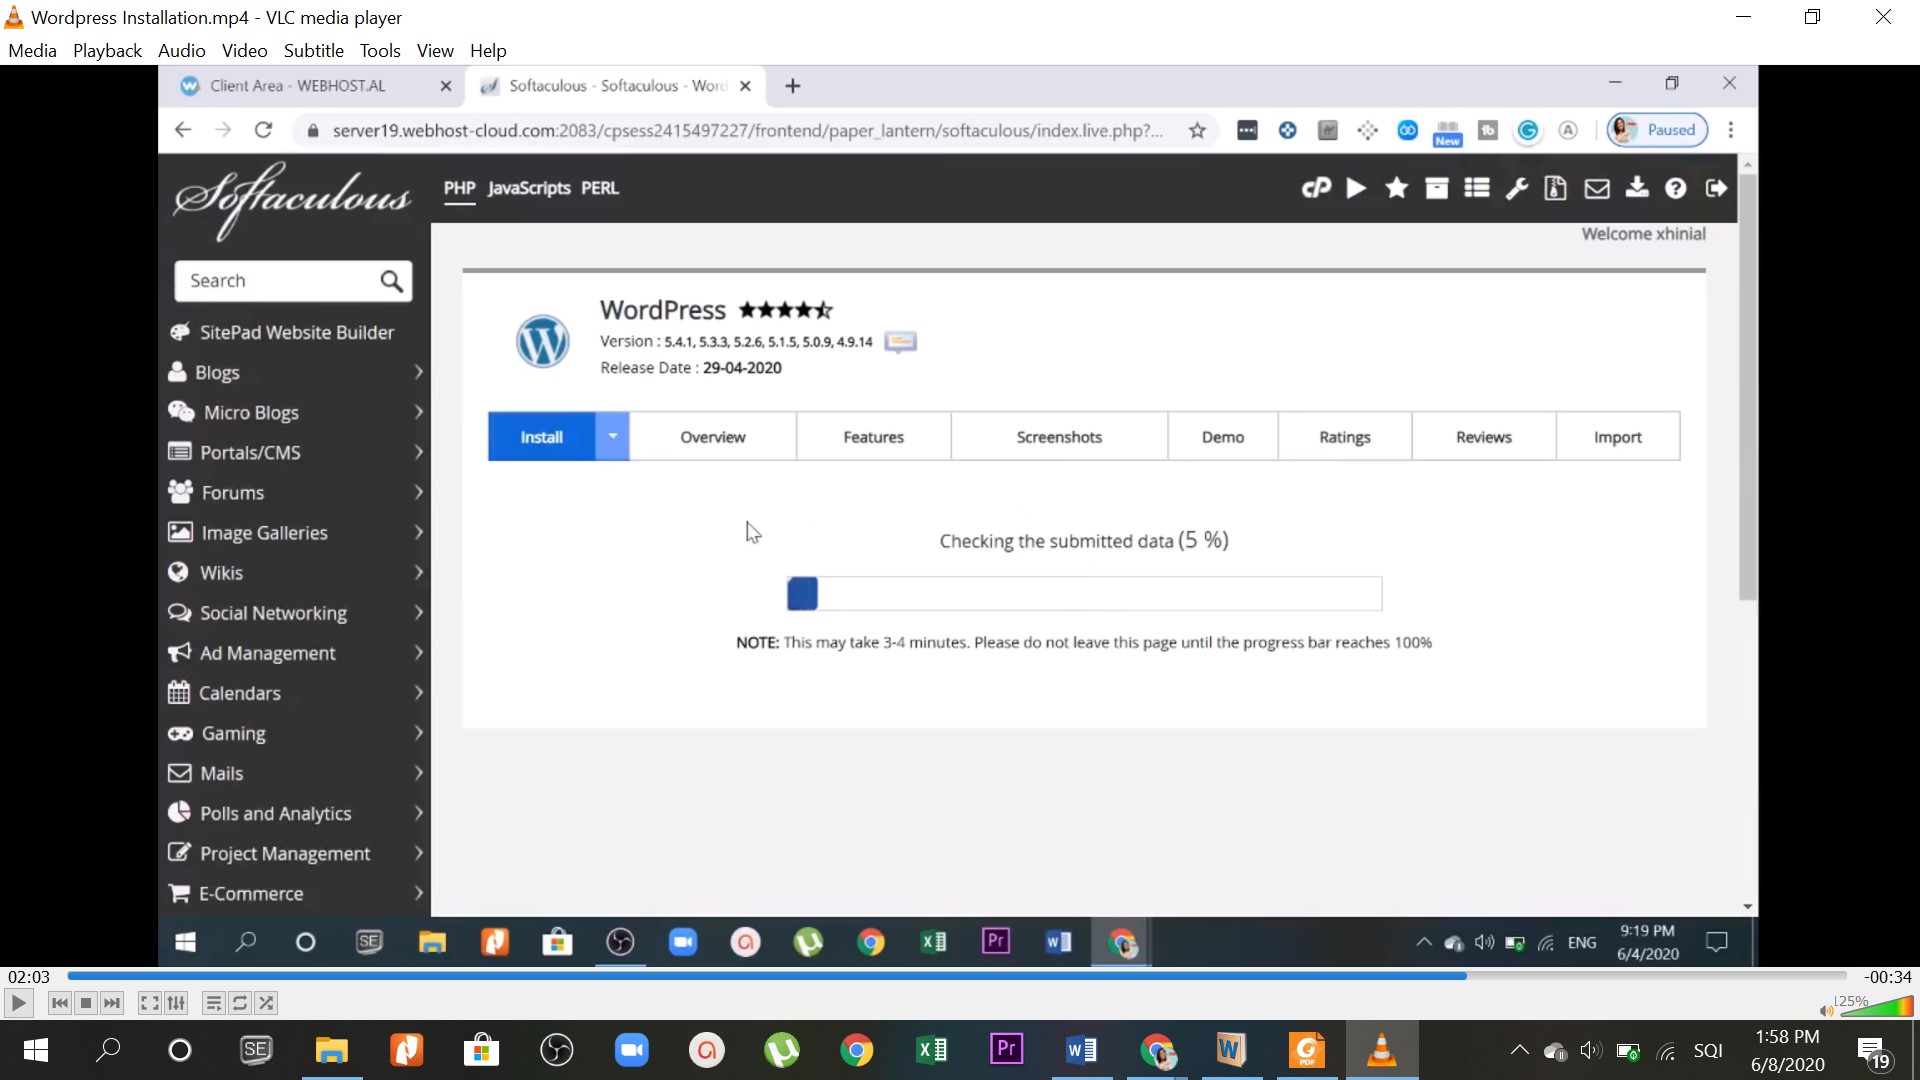This screenshot has height=1080, width=1920.
Task: Click the blue Install button
Action: pyautogui.click(x=541, y=436)
